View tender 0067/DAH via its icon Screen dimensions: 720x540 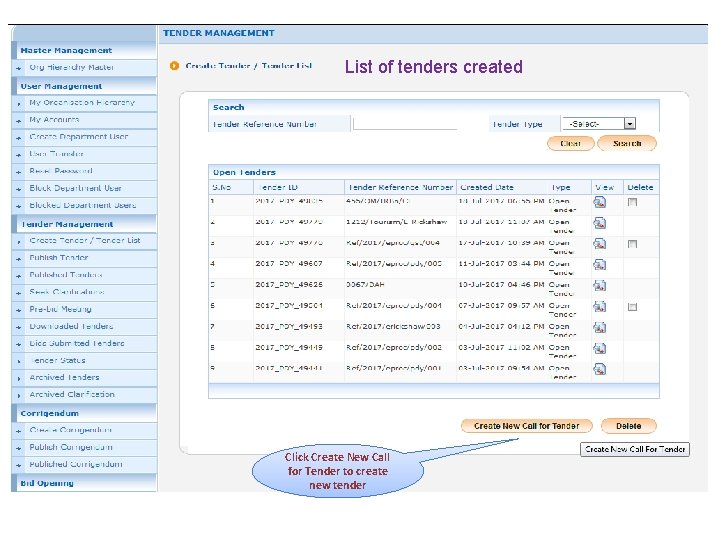pos(599,286)
